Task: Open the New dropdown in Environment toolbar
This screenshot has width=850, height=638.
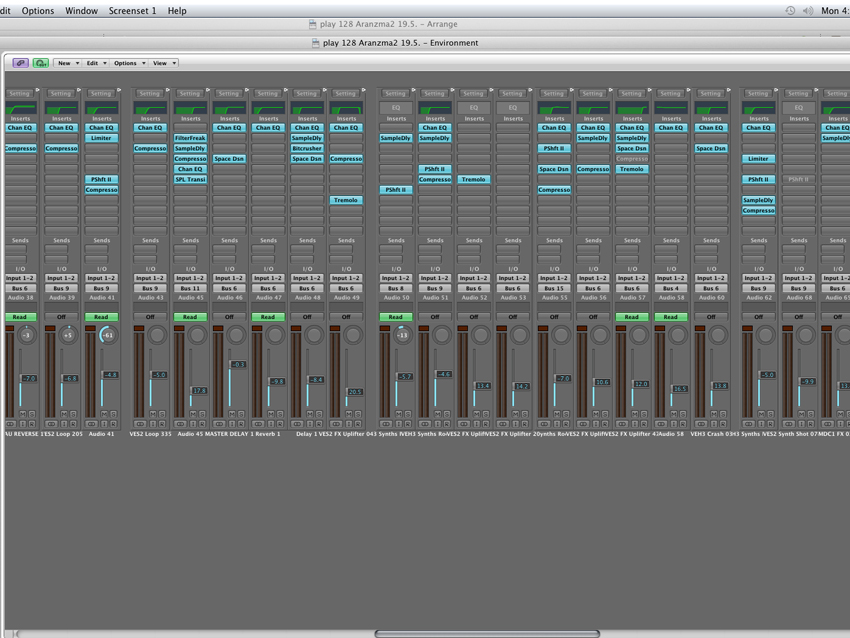Action: point(68,63)
